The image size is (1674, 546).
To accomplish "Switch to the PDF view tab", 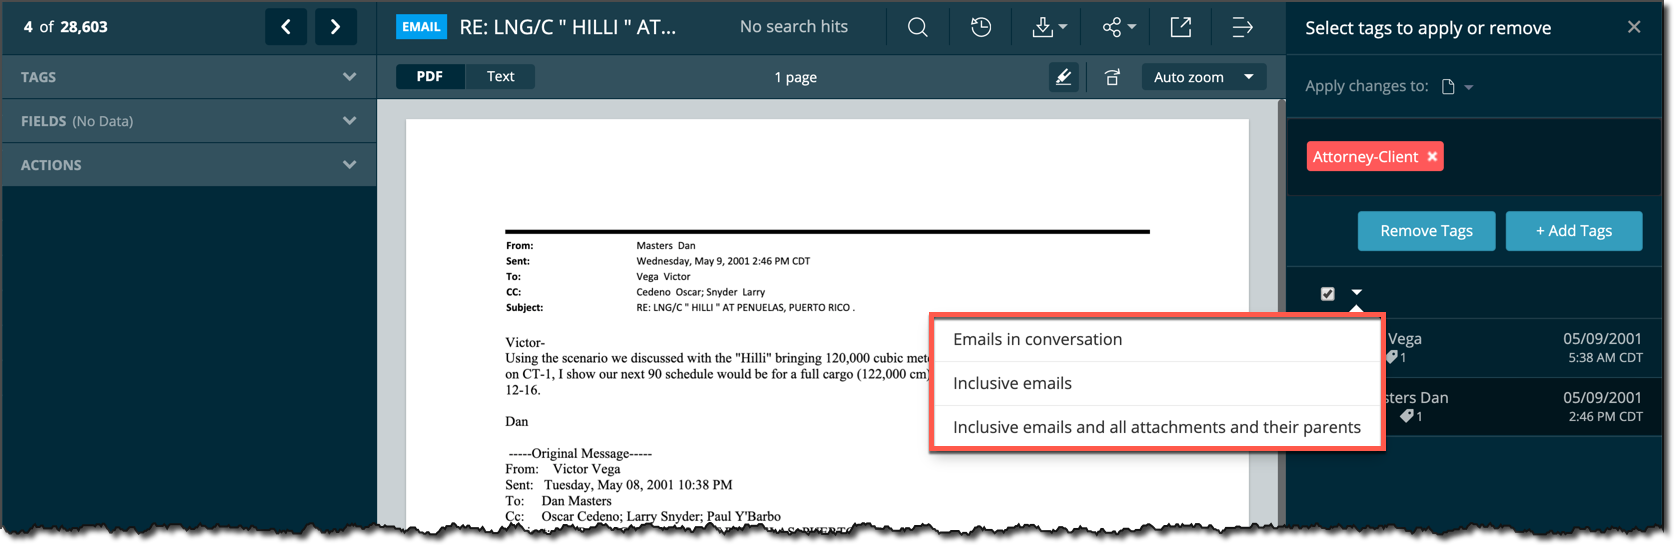I will [x=430, y=77].
